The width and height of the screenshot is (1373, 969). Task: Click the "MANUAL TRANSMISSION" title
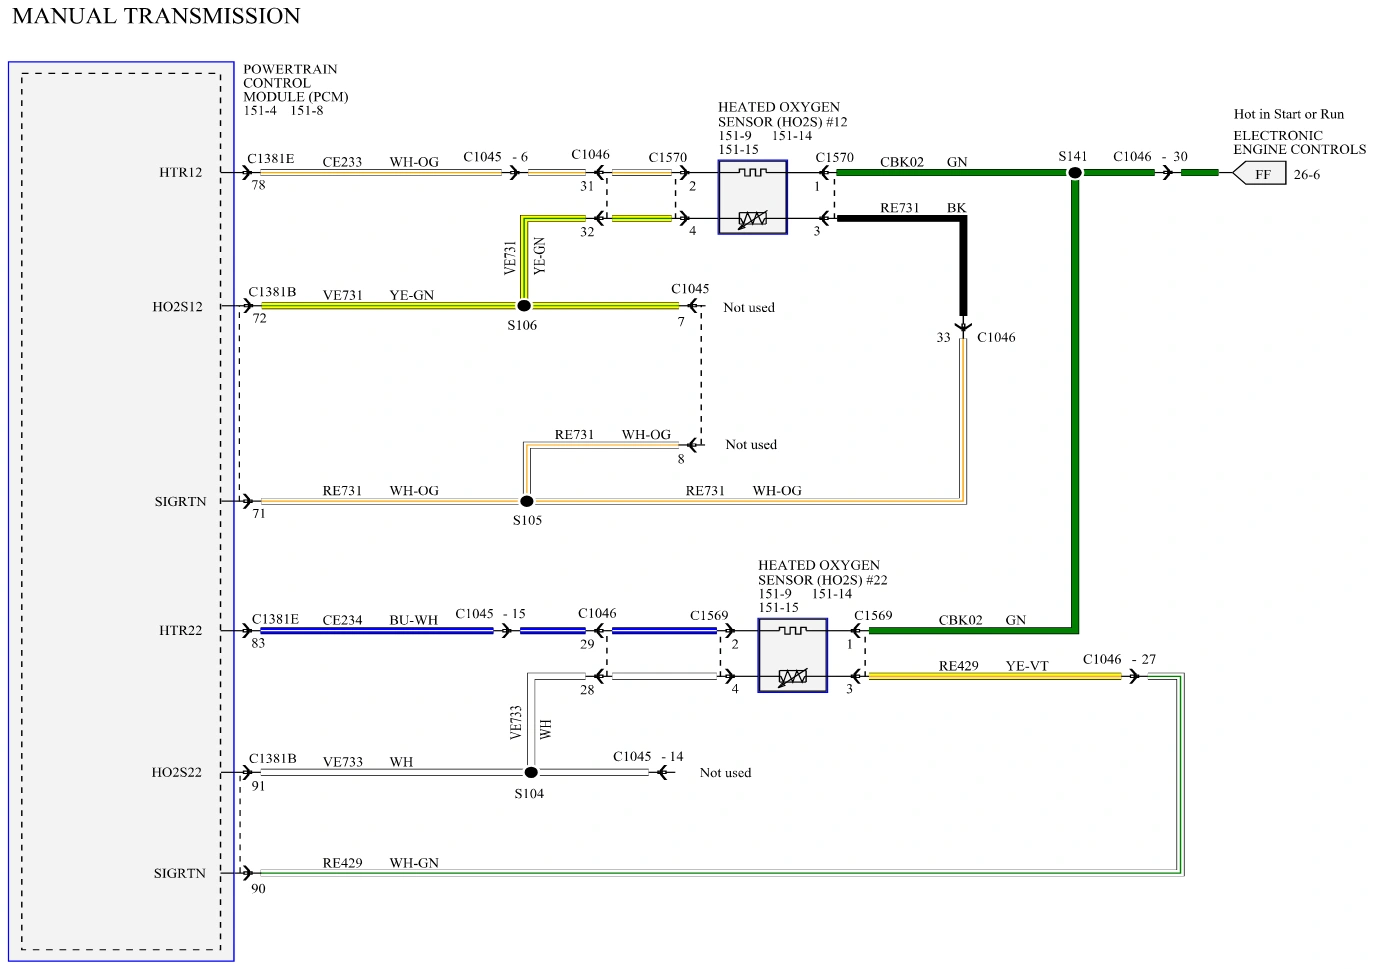click(x=156, y=16)
